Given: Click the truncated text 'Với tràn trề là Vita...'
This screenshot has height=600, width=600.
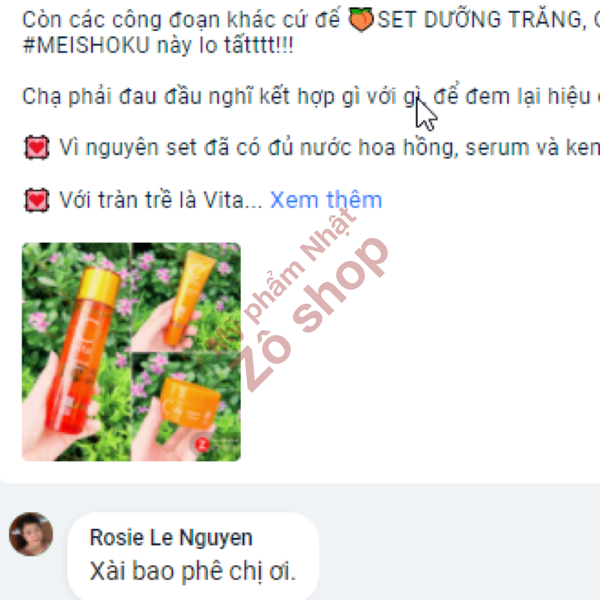Looking at the screenshot, I should [x=161, y=200].
